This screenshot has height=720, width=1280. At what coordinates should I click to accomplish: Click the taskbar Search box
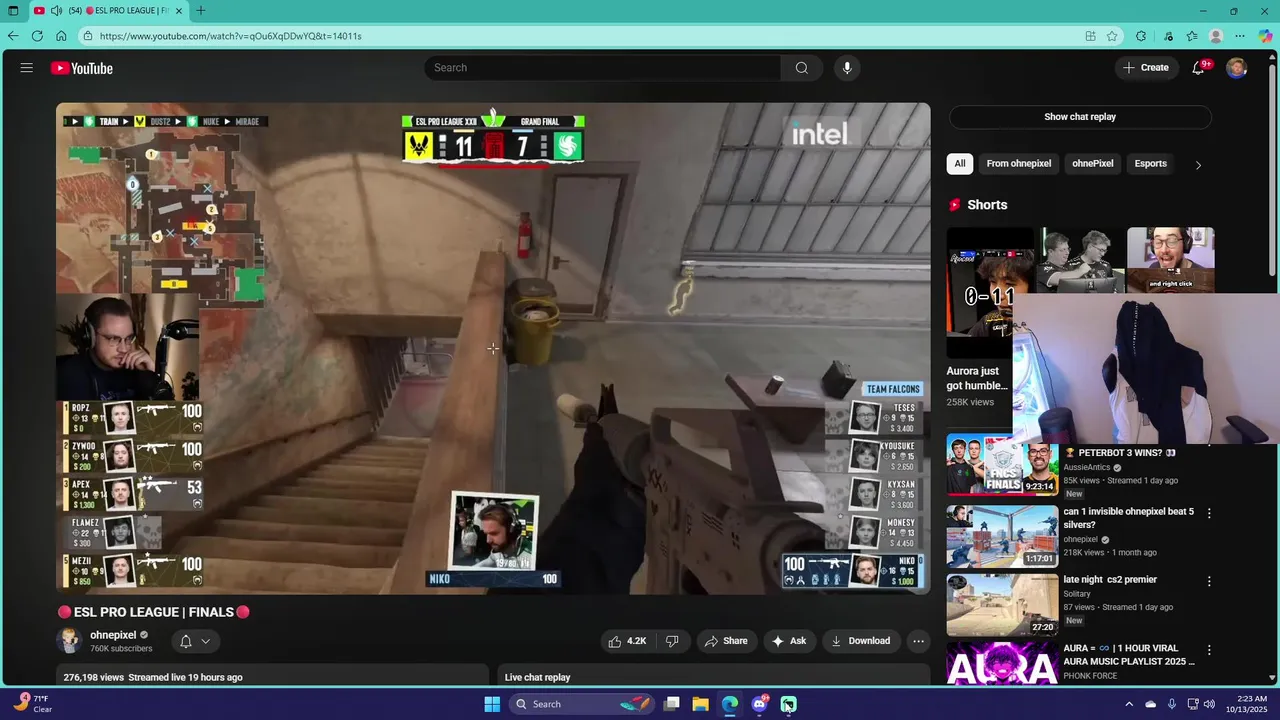coord(581,704)
